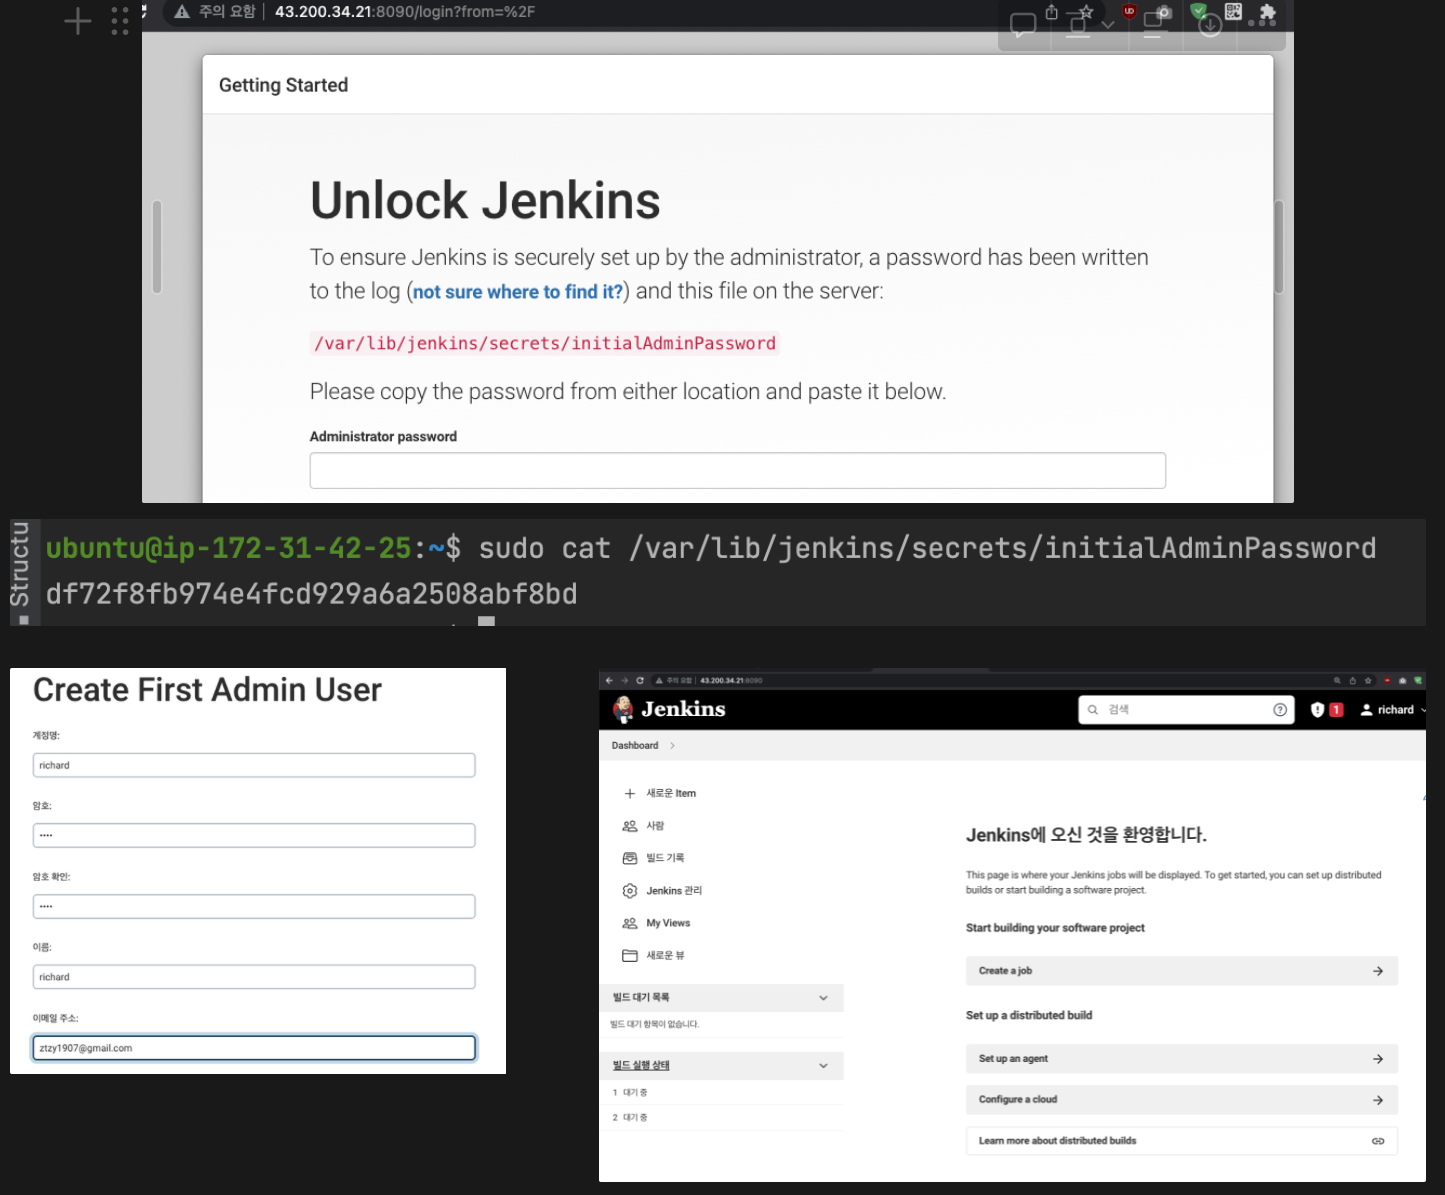Click the Jenkins butler logo
1445x1195 pixels.
623,709
